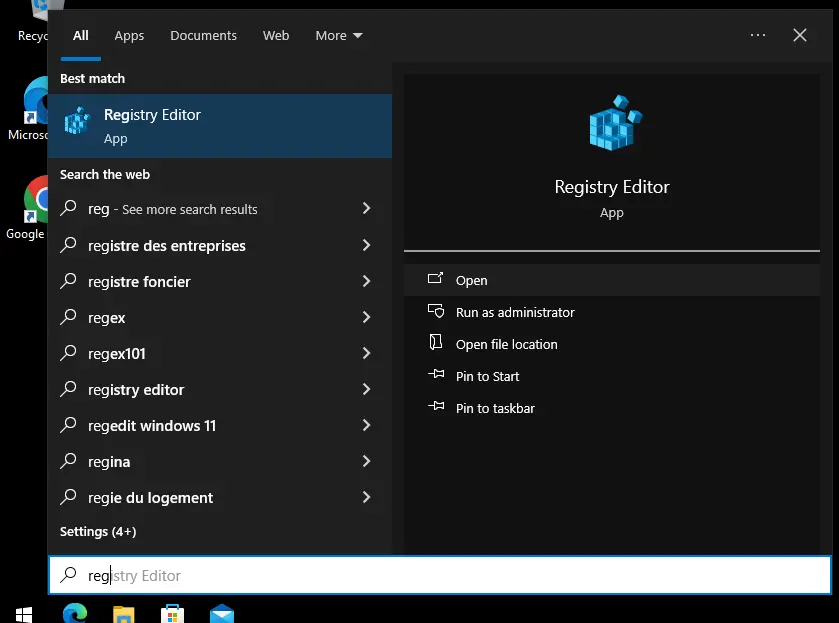Click magnifier icon next to 'regedit windows 11'

68,424
